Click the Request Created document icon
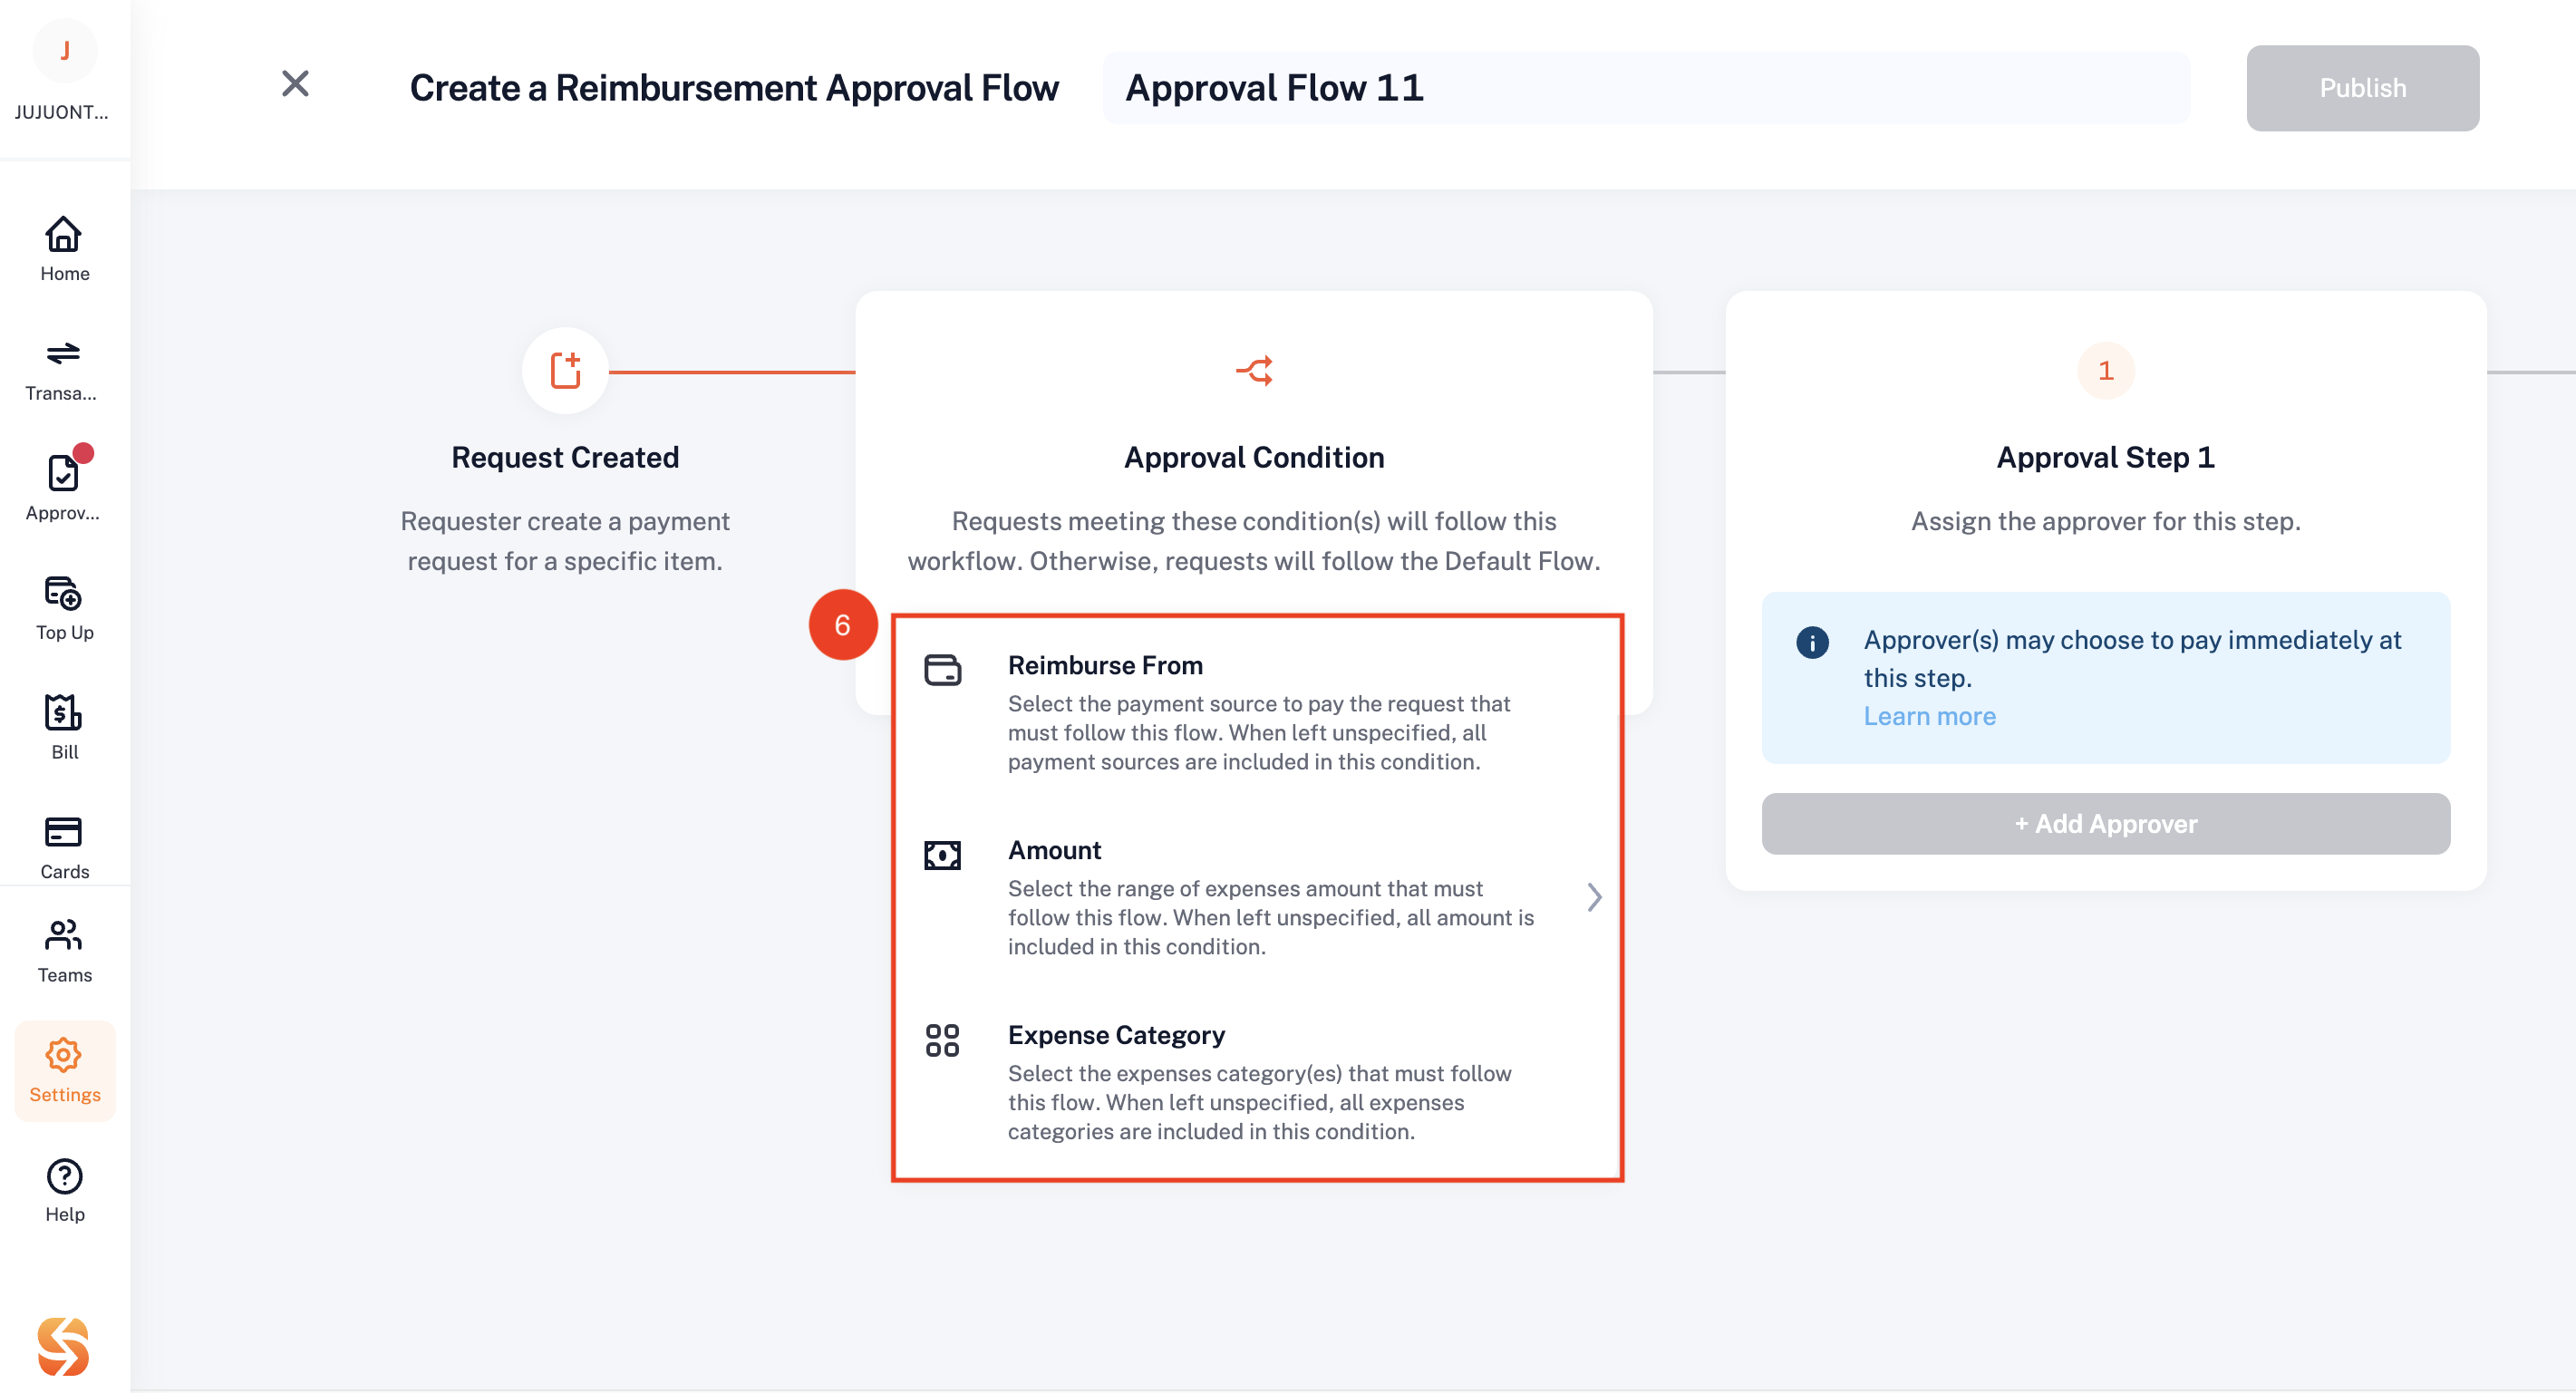 click(x=565, y=370)
